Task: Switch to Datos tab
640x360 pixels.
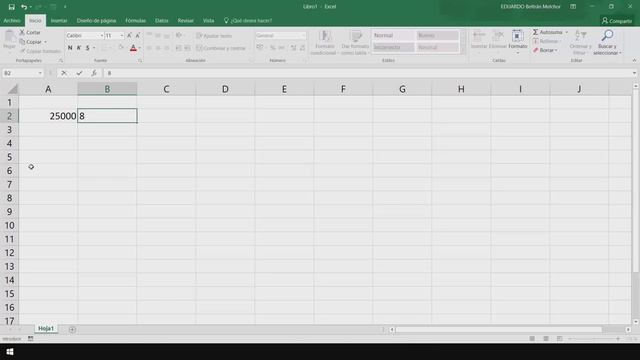Action: pos(162,20)
